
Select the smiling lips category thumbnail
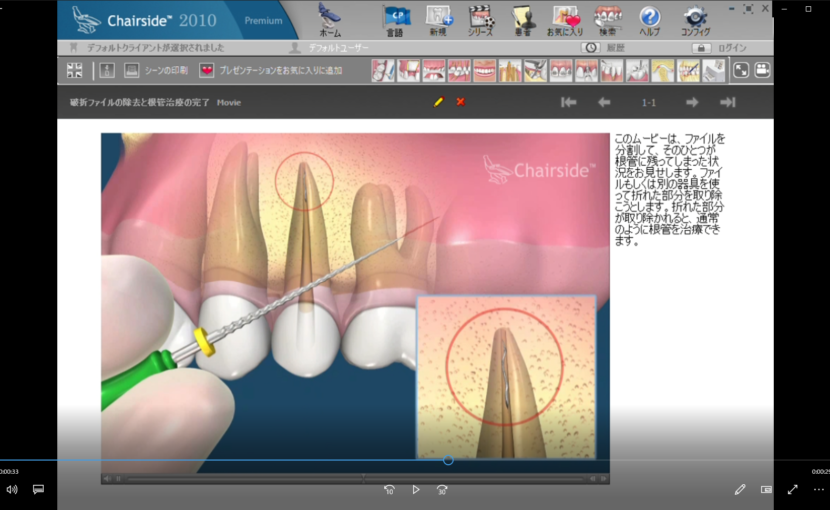coord(484,70)
